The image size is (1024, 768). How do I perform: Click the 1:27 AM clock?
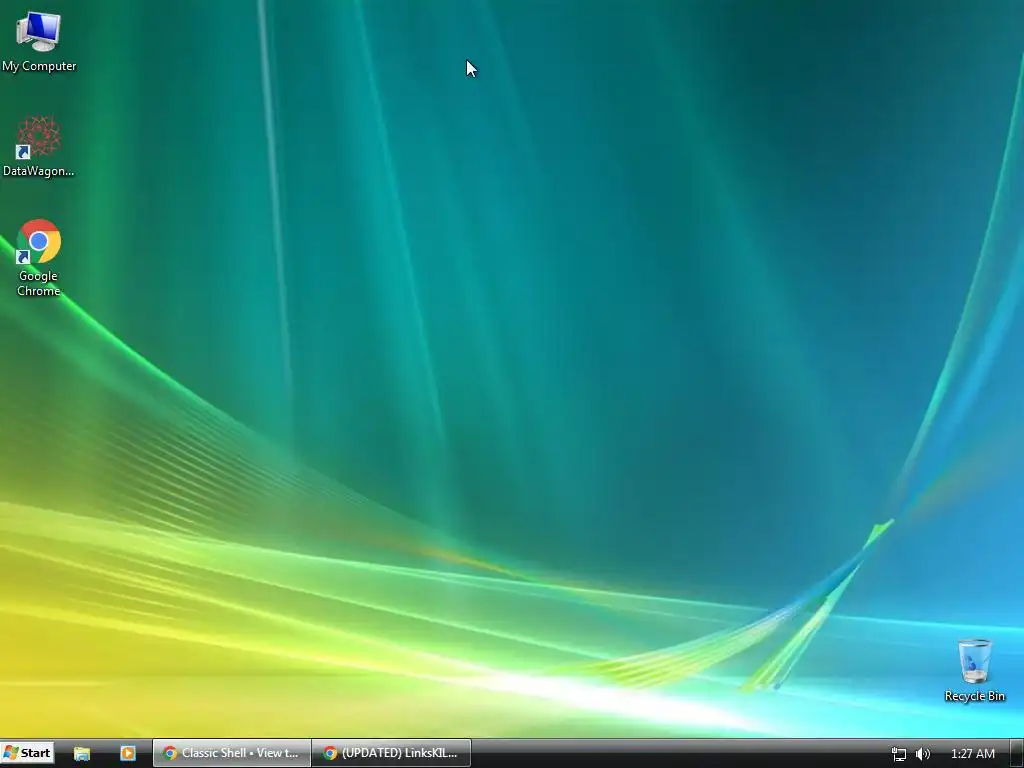pos(972,754)
